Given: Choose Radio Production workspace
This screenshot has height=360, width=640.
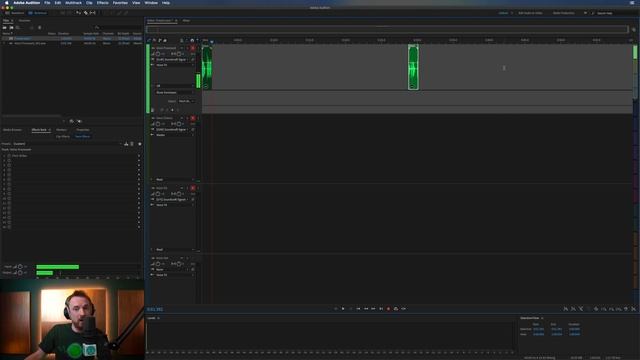Looking at the screenshot, I should pyautogui.click(x=564, y=13).
